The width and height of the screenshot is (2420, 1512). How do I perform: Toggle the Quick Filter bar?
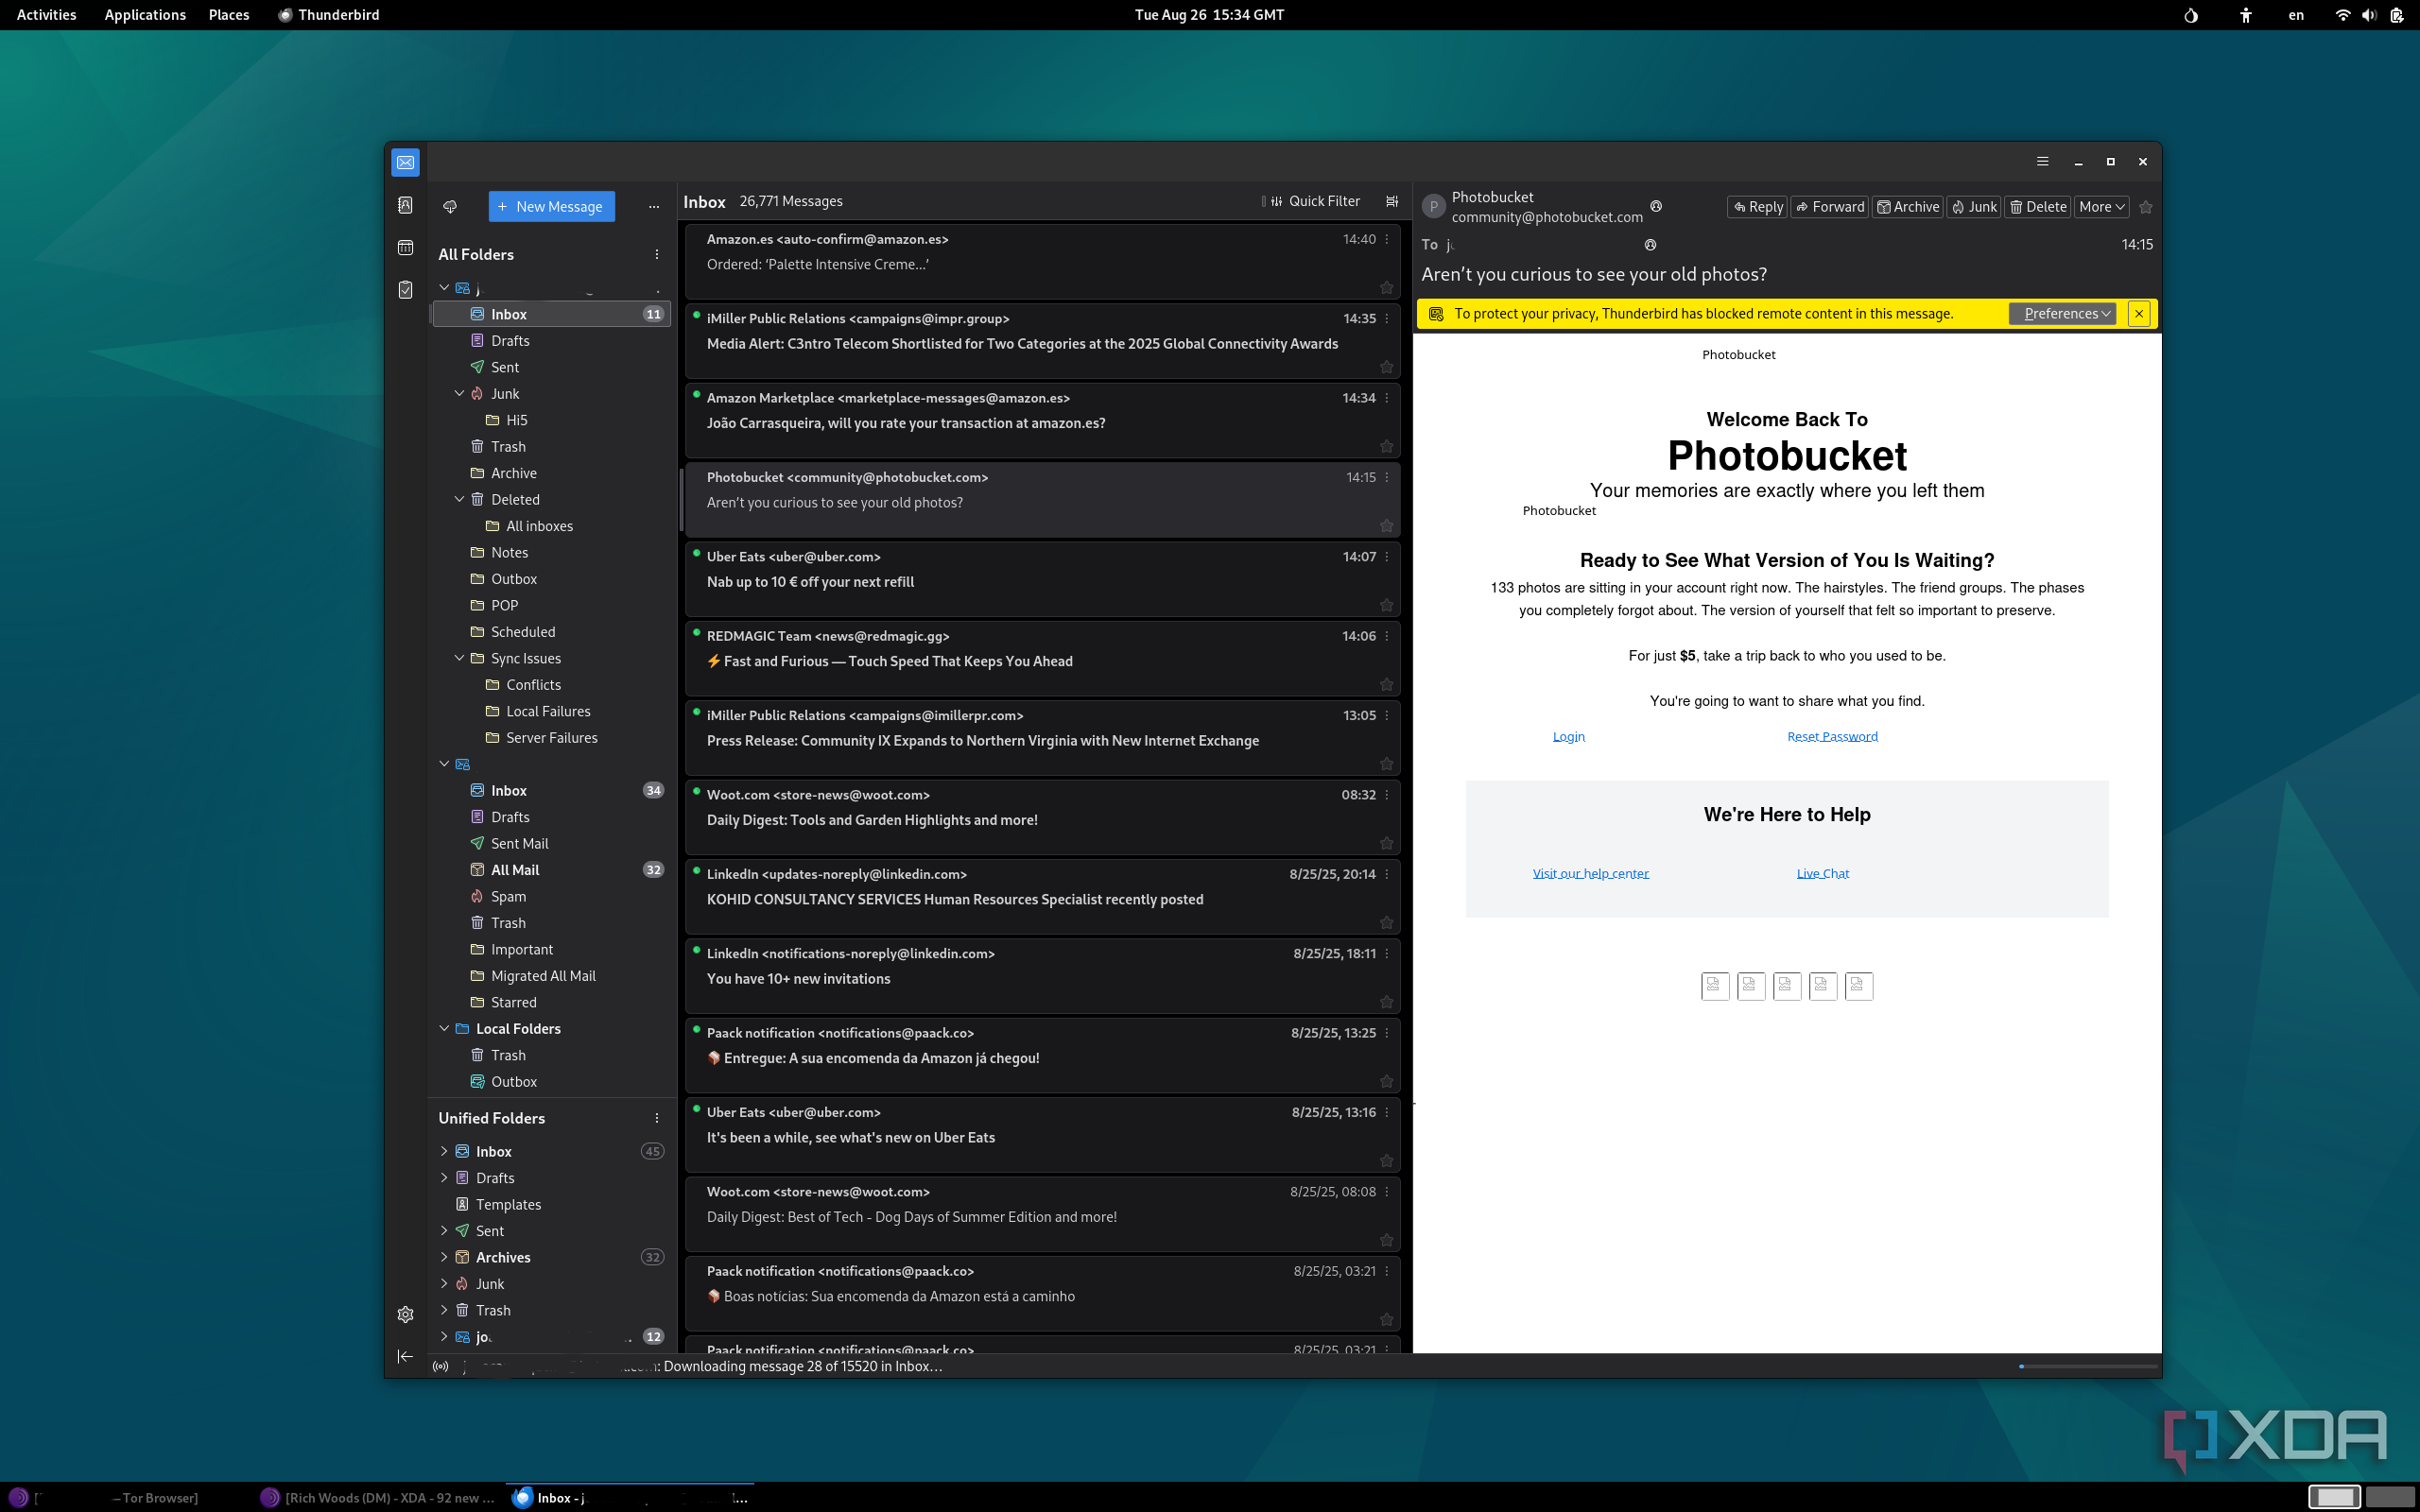coord(1313,201)
